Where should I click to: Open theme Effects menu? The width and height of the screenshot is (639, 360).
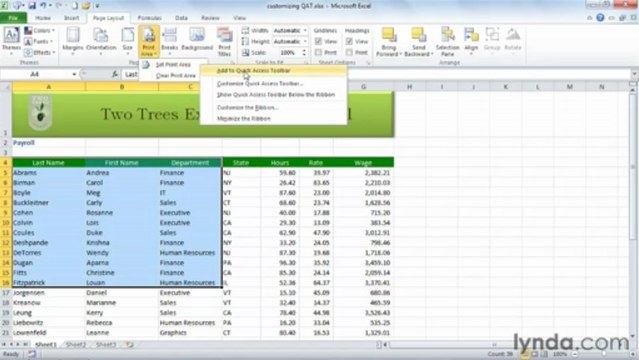40,53
